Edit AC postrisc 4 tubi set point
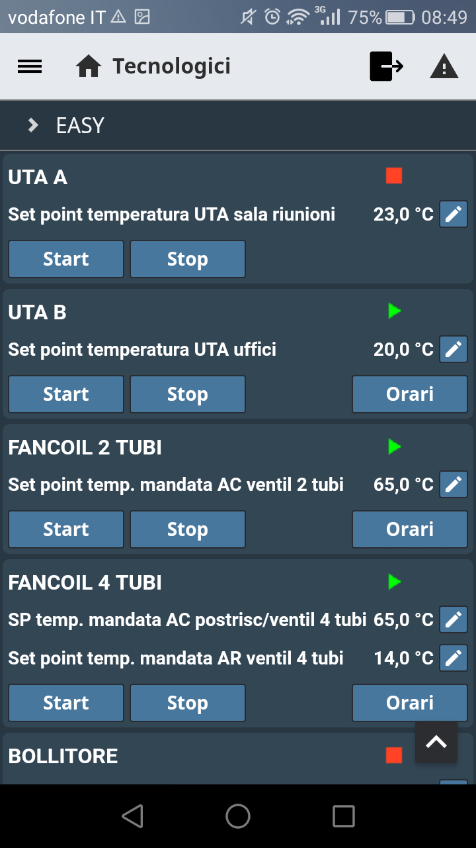The height and width of the screenshot is (848, 476). pos(453,620)
